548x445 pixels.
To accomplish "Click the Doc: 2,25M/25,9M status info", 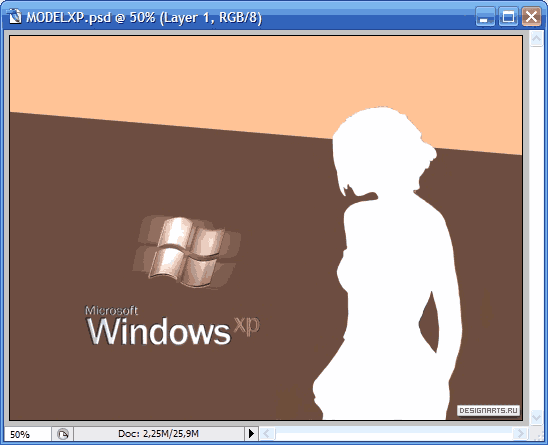I will (159, 434).
